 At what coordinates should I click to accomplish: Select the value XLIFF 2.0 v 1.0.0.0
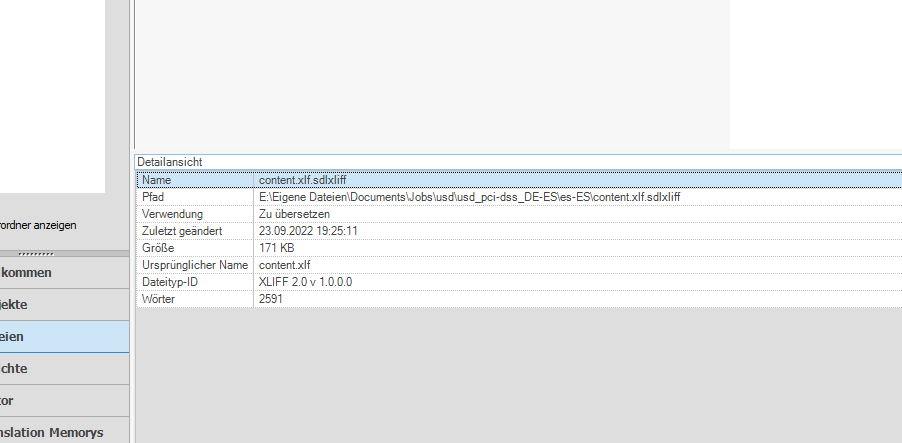[x=305, y=282]
